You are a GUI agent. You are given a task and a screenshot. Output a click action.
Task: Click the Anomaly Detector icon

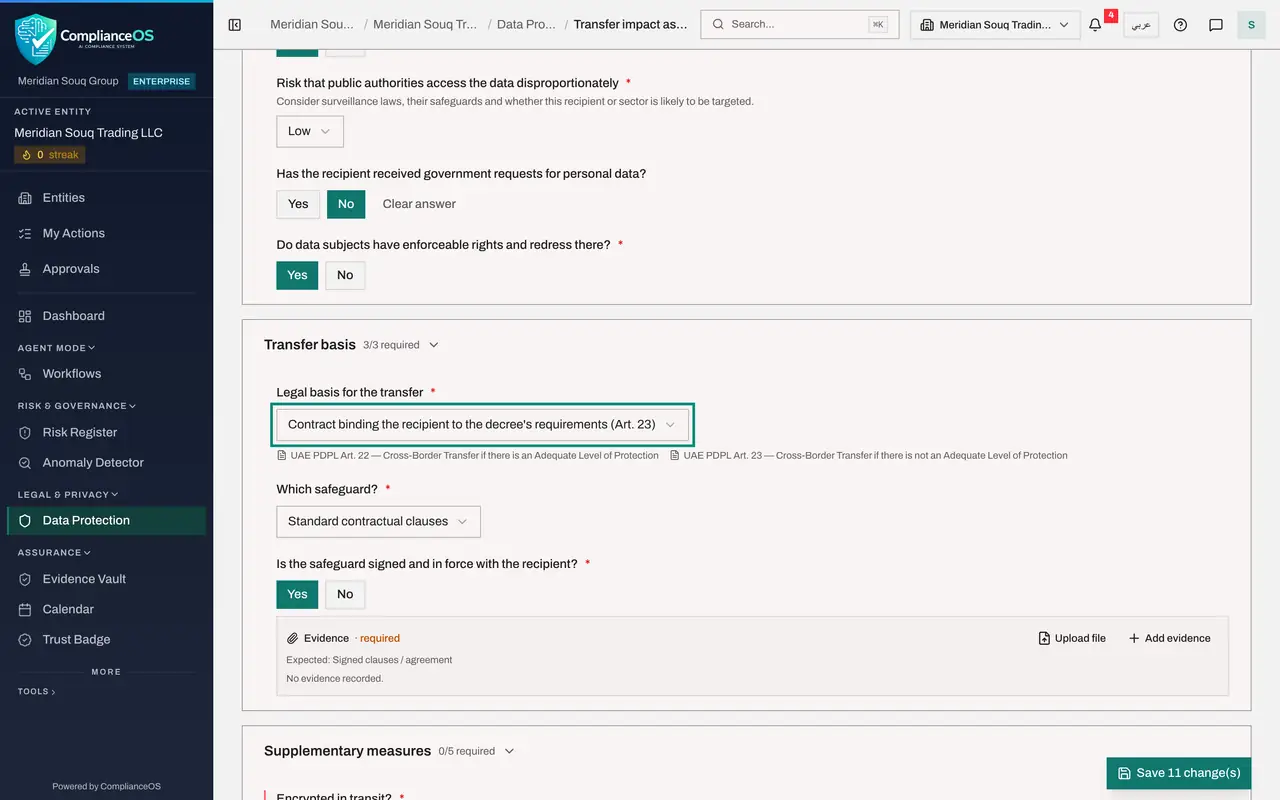(25, 463)
